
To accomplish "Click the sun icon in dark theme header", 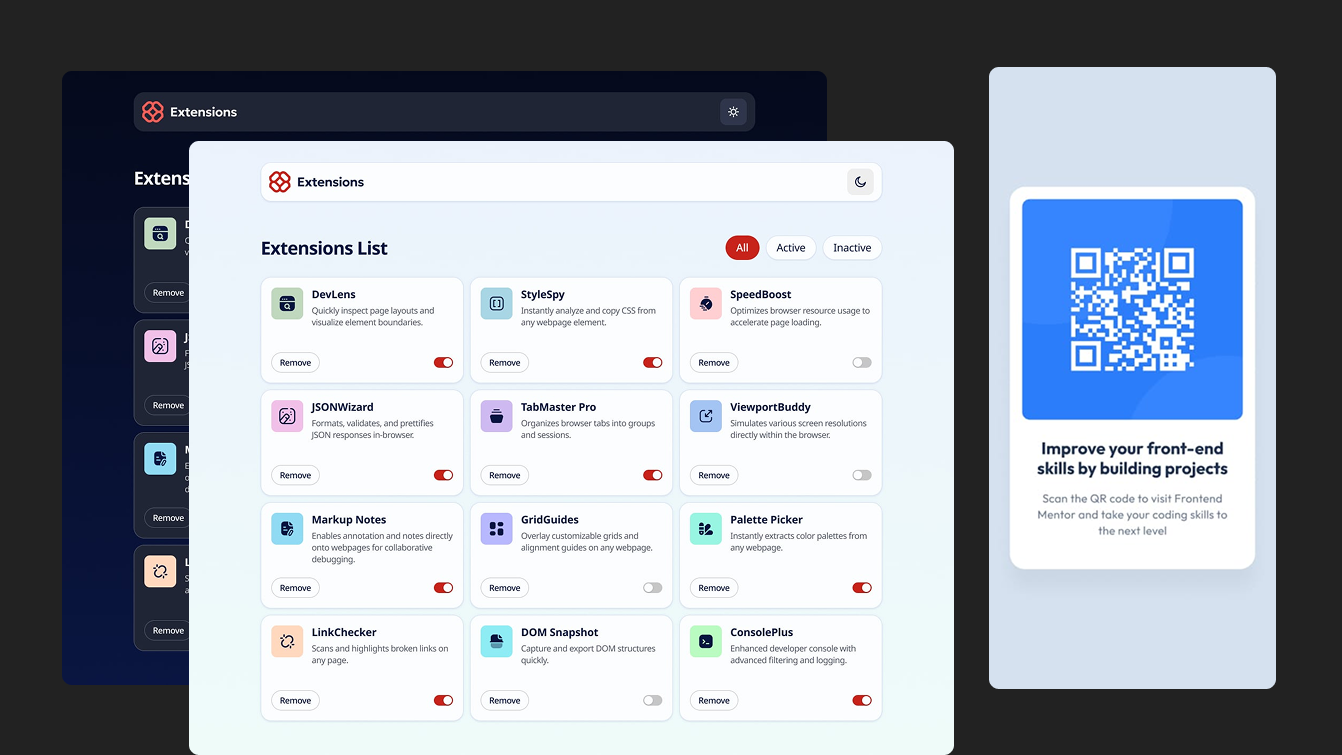I will click(x=733, y=112).
